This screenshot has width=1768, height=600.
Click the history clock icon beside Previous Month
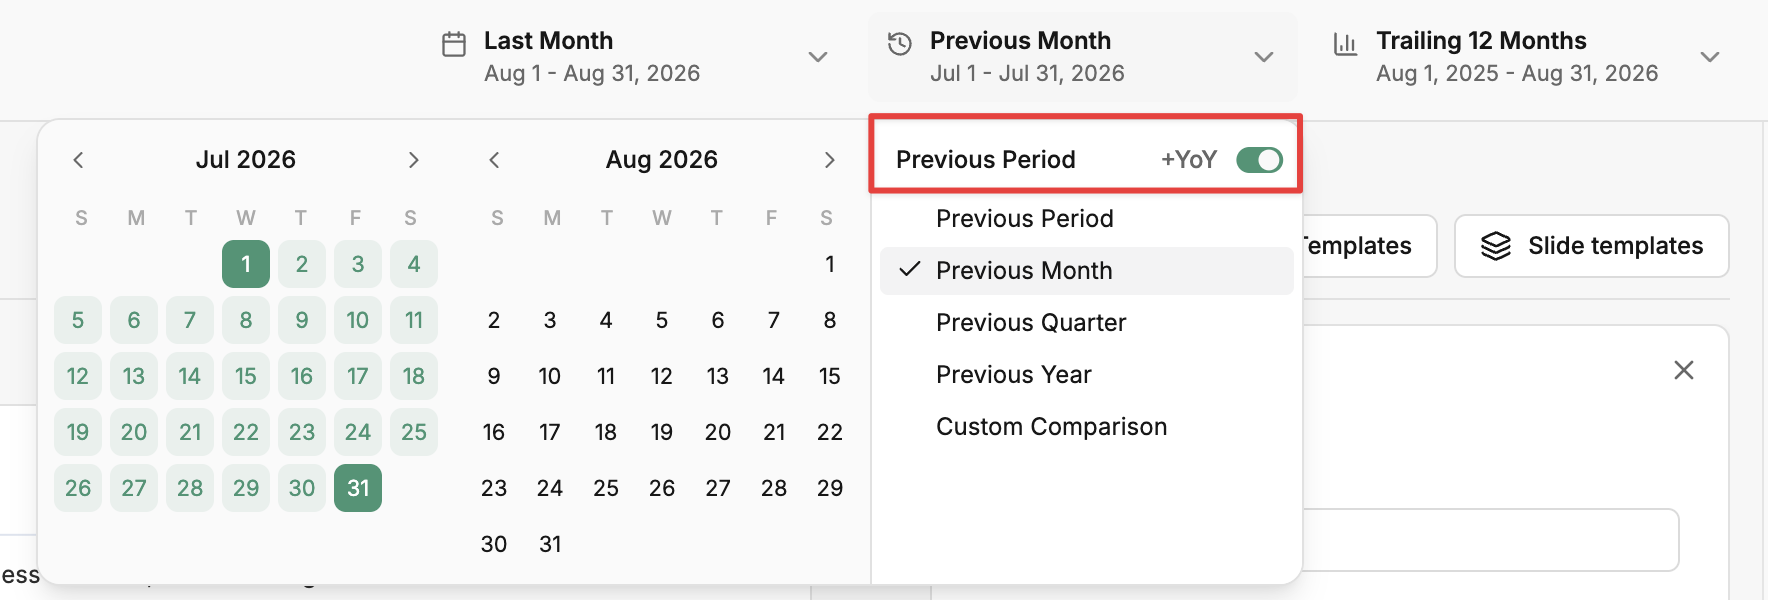coord(900,44)
